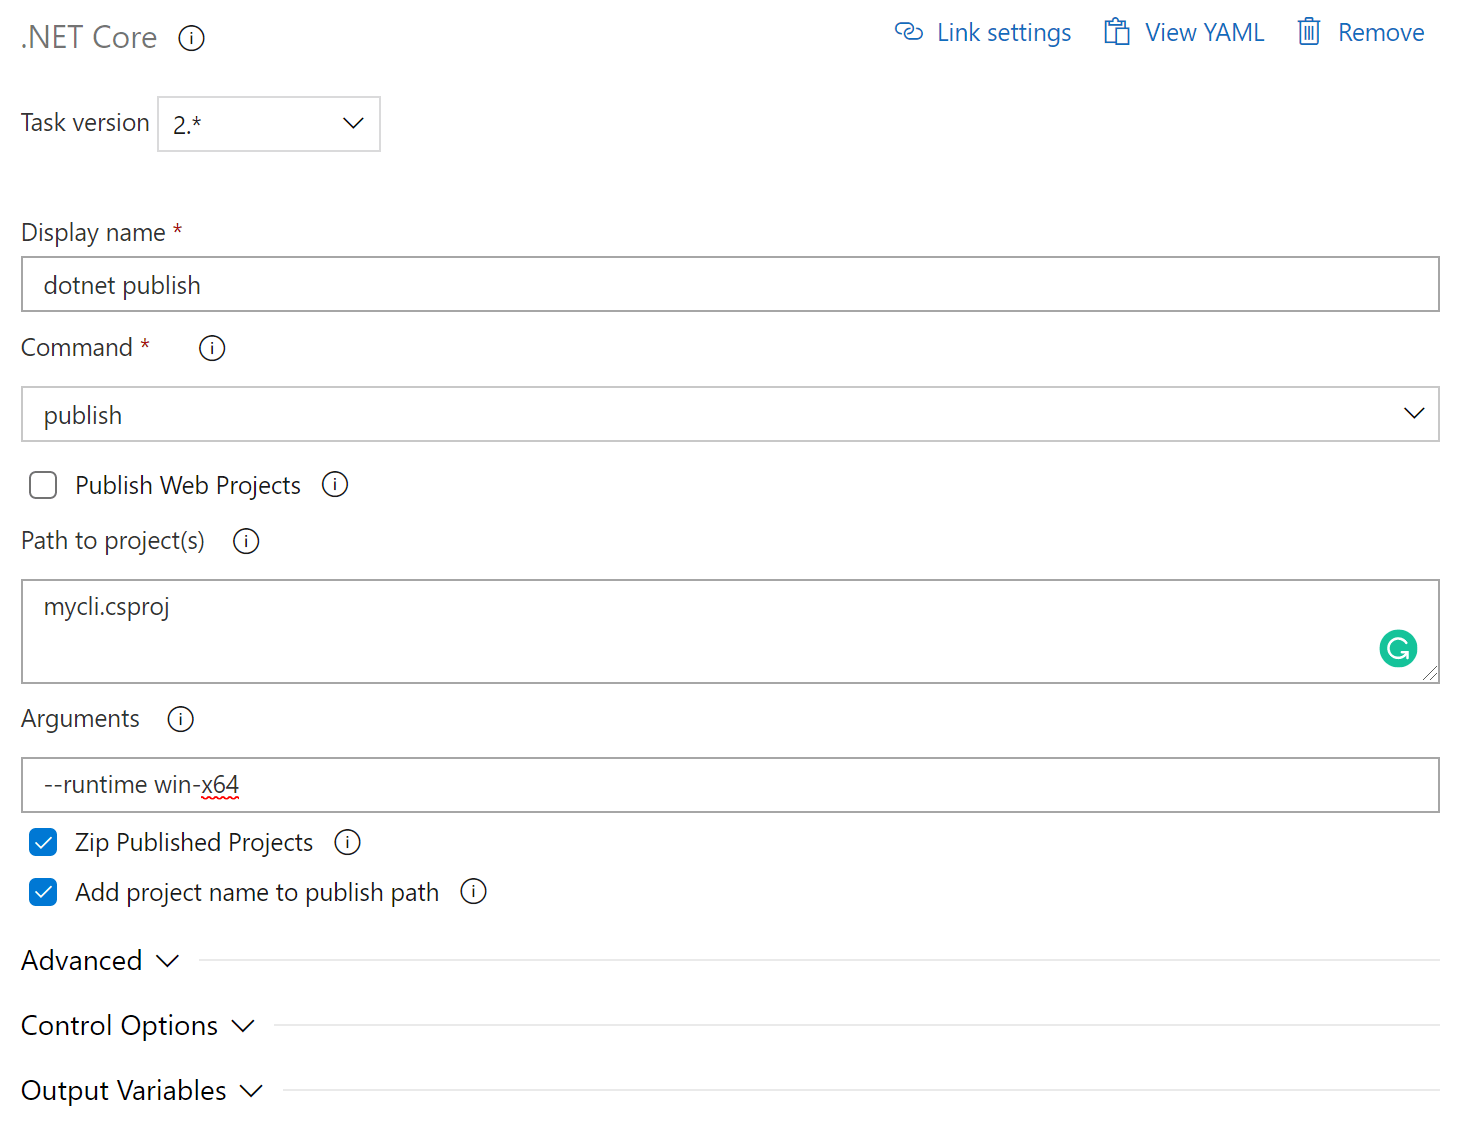Open the Command dropdown showing publish

point(1414,413)
